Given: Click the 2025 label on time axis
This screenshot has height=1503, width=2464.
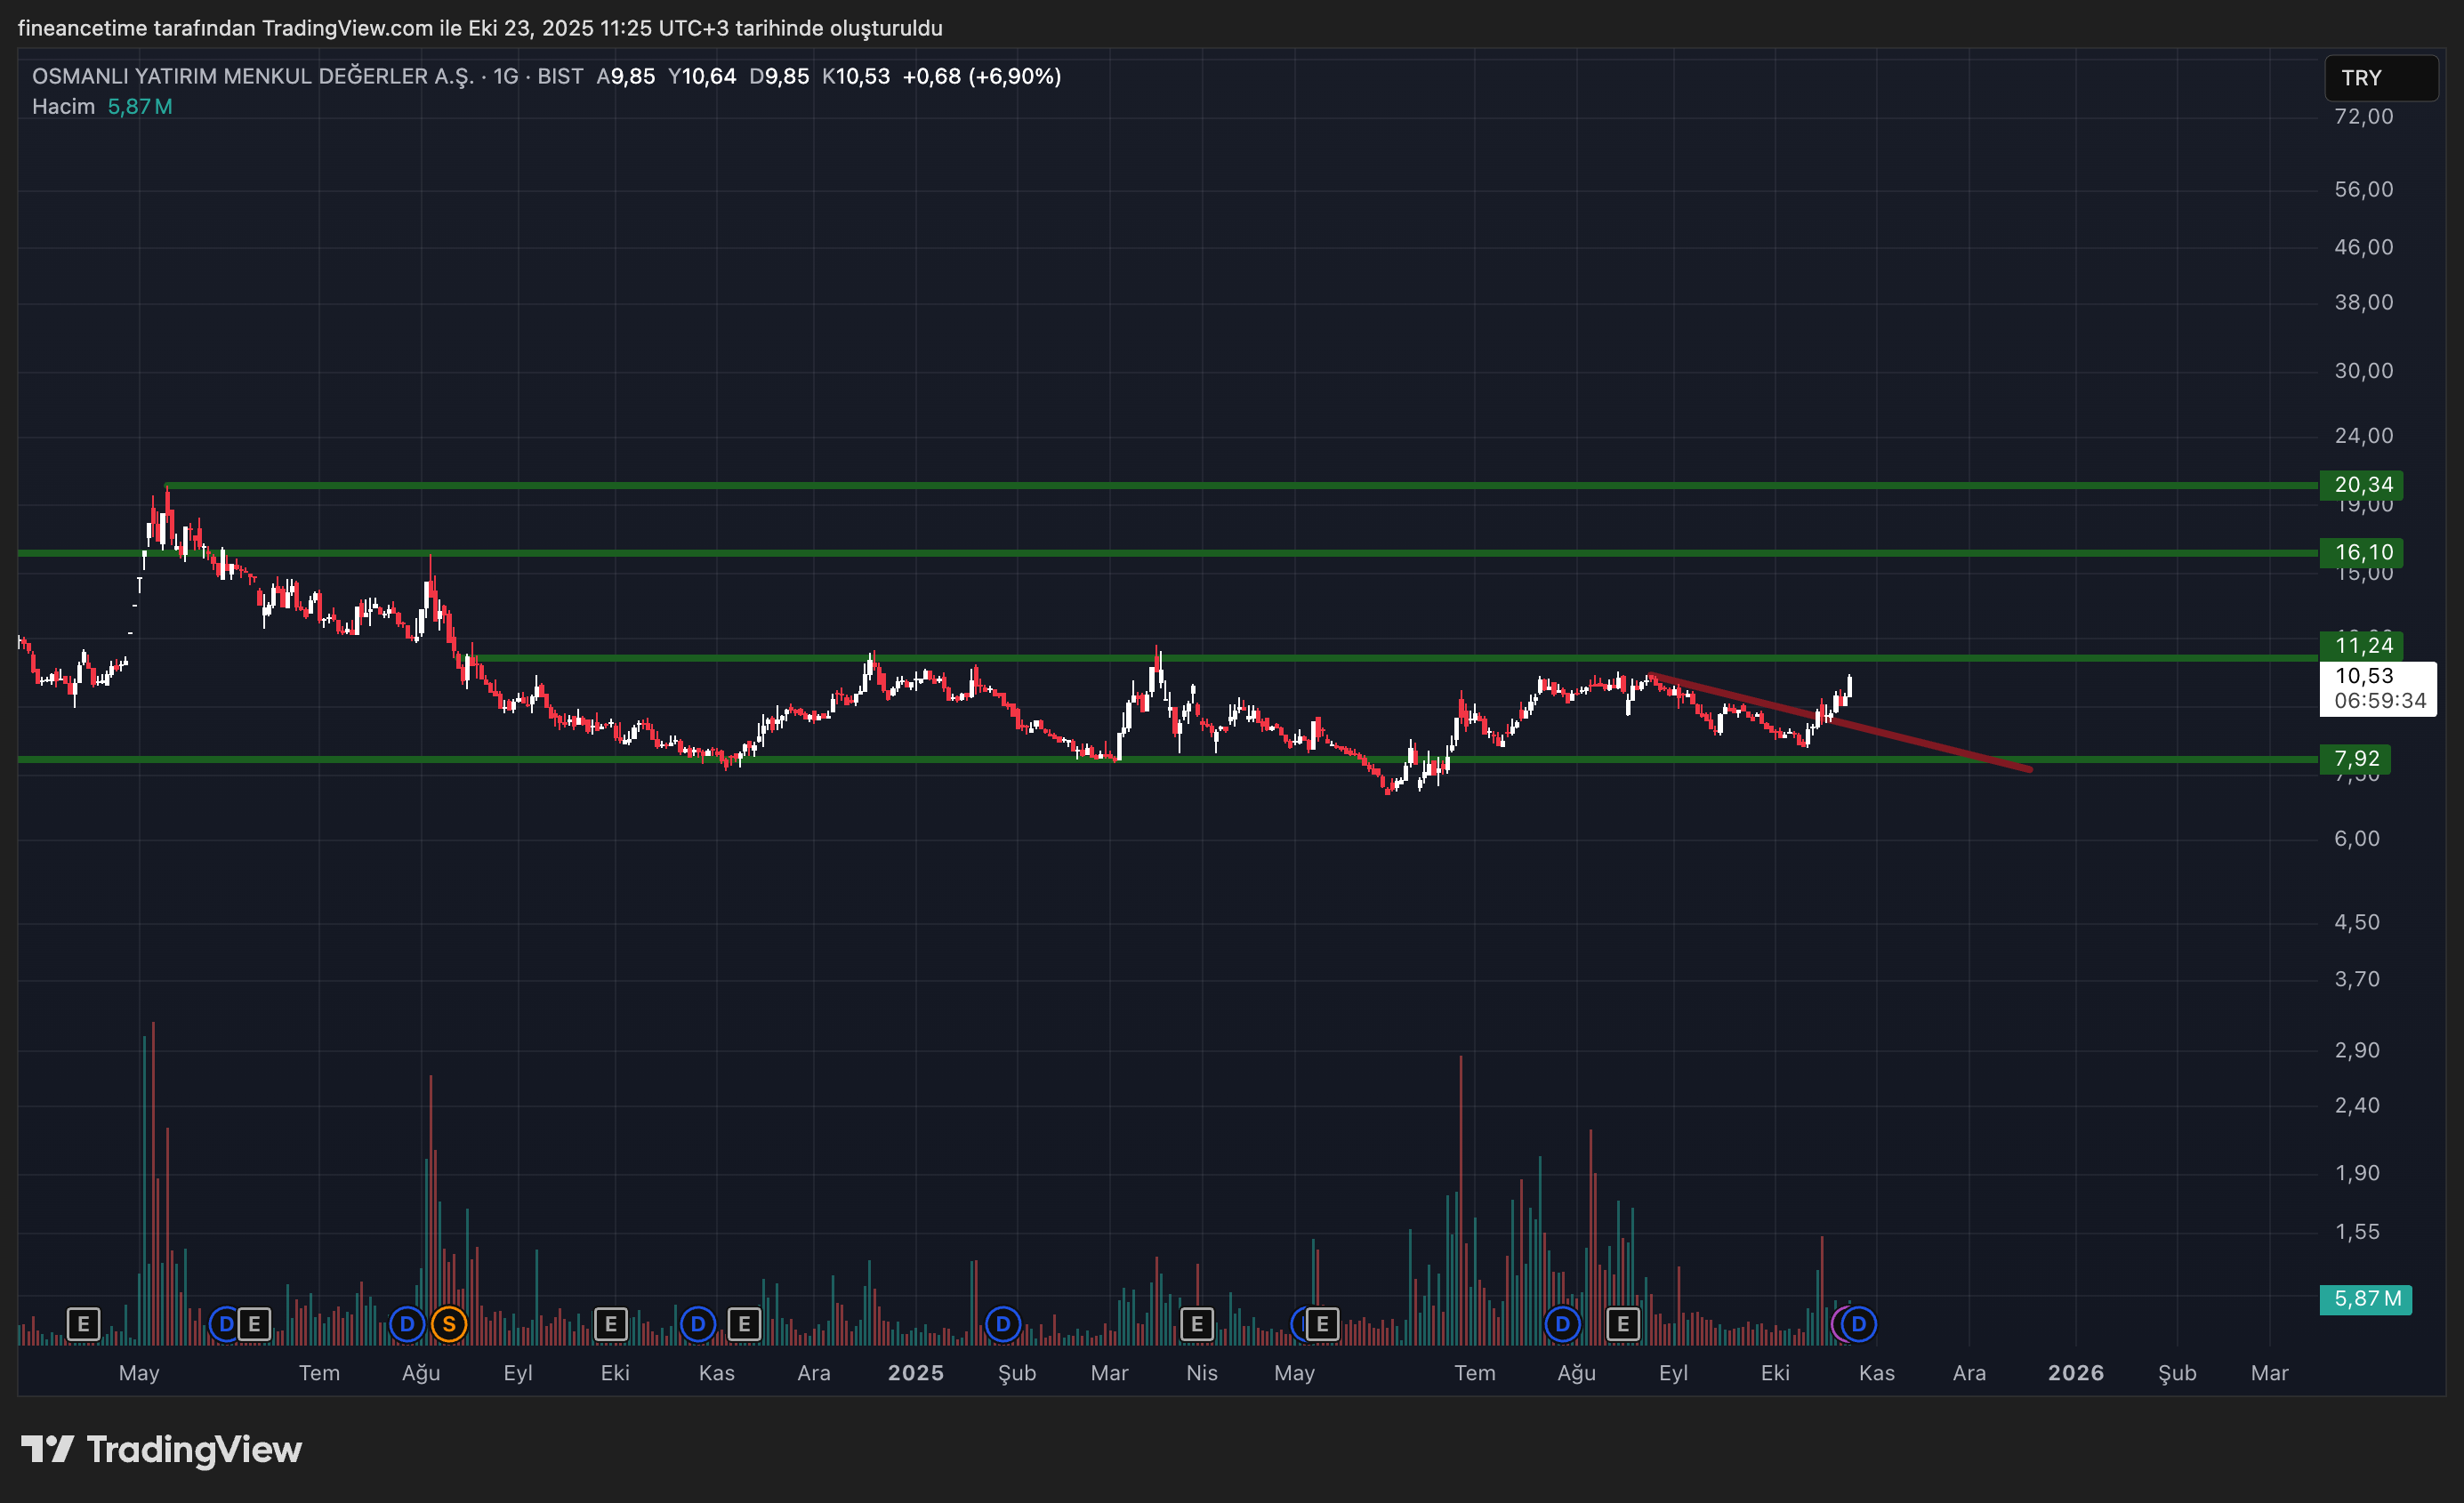Looking at the screenshot, I should click(x=915, y=1373).
